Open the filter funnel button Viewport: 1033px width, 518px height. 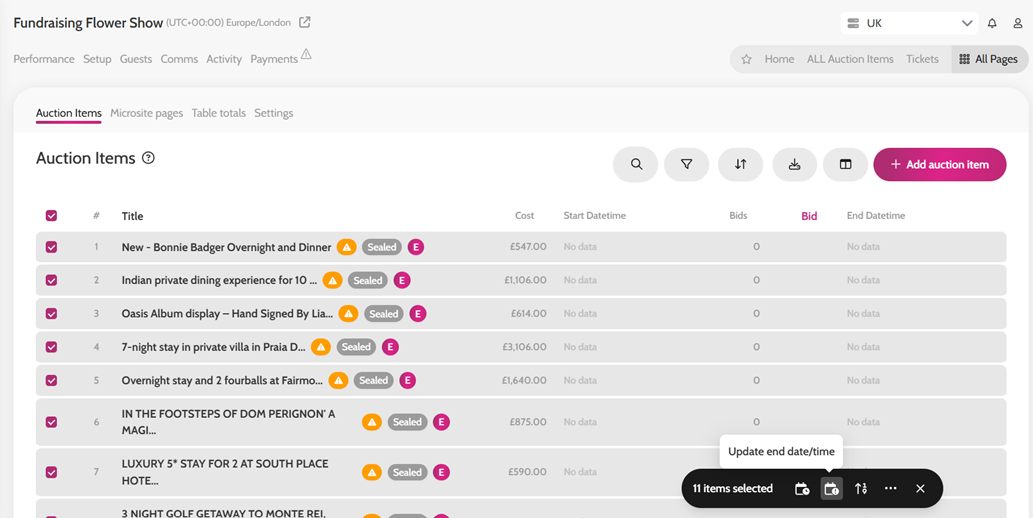(x=686, y=165)
